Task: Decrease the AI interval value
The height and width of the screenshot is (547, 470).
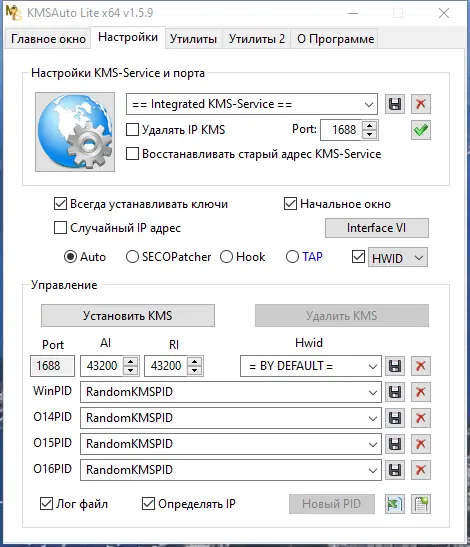Action: click(130, 370)
